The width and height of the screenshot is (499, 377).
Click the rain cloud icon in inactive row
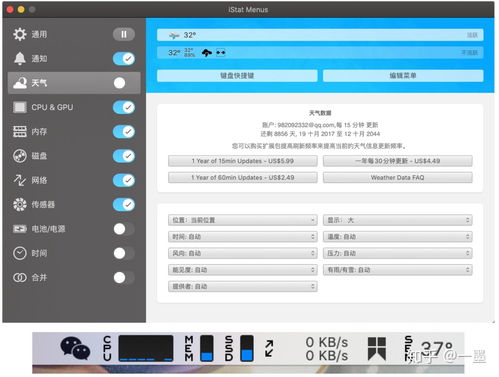(x=207, y=53)
